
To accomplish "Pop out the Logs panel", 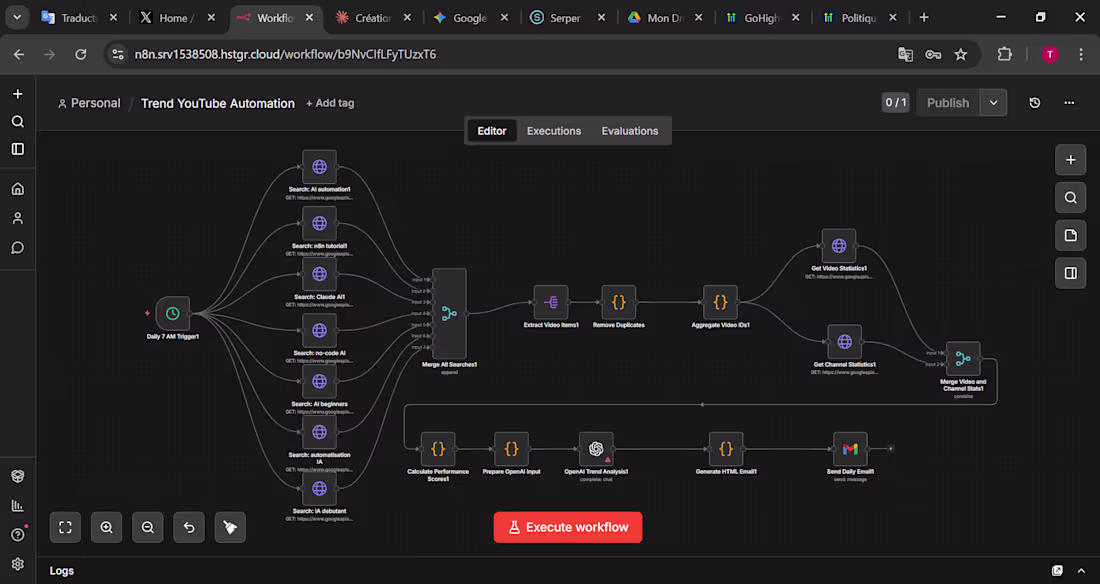I will (x=1057, y=571).
